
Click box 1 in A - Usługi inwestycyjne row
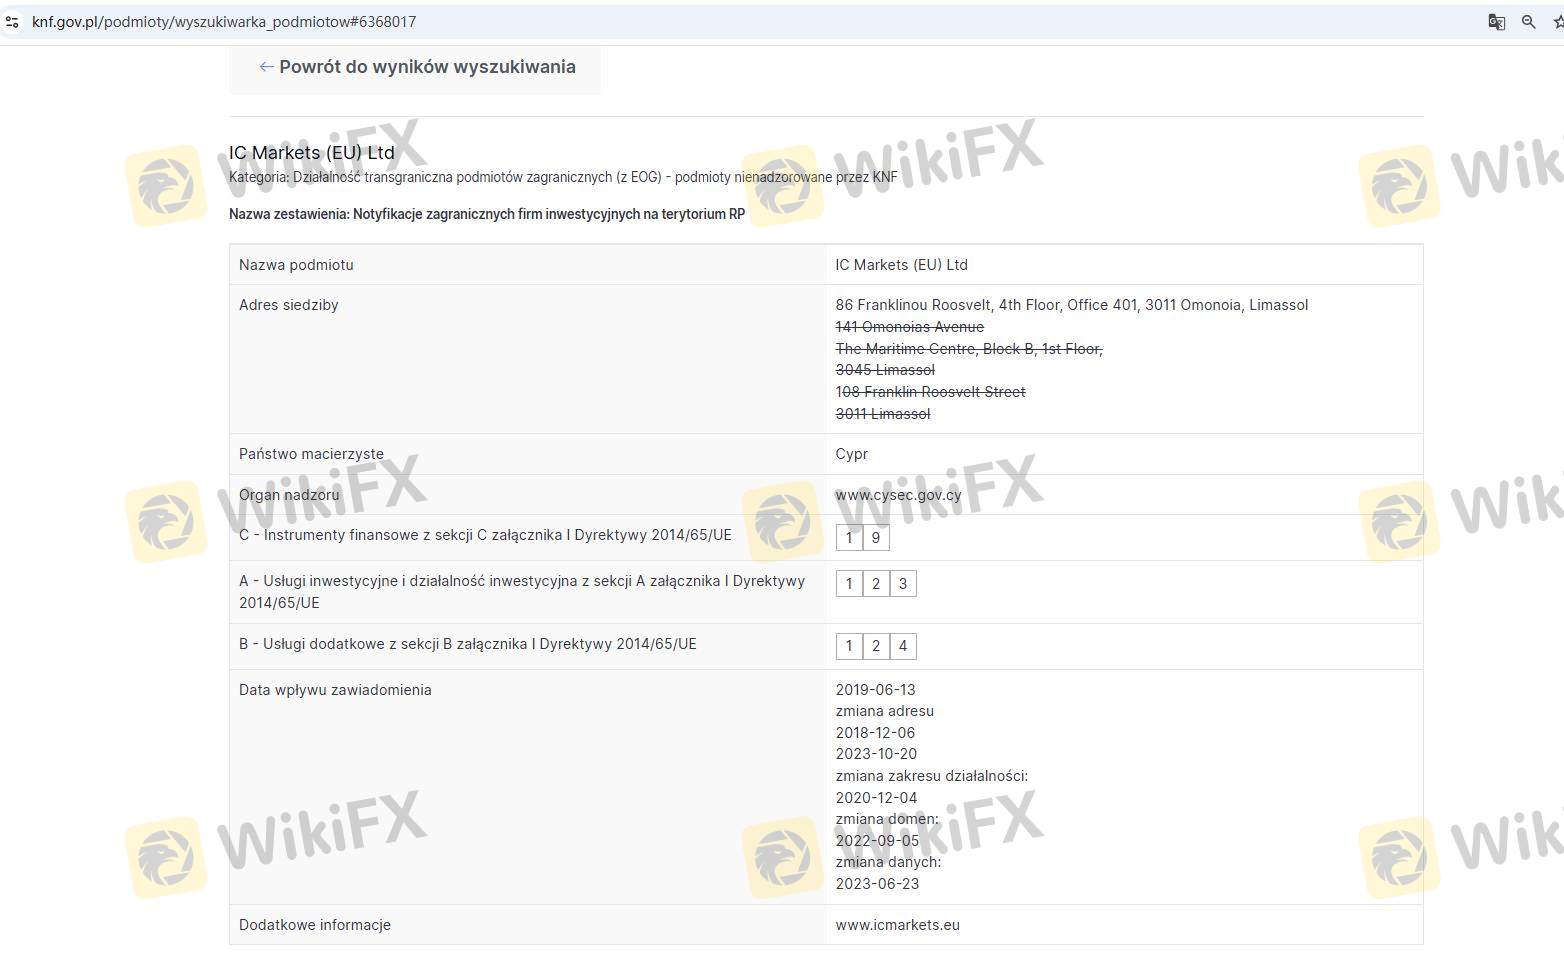[x=849, y=584]
